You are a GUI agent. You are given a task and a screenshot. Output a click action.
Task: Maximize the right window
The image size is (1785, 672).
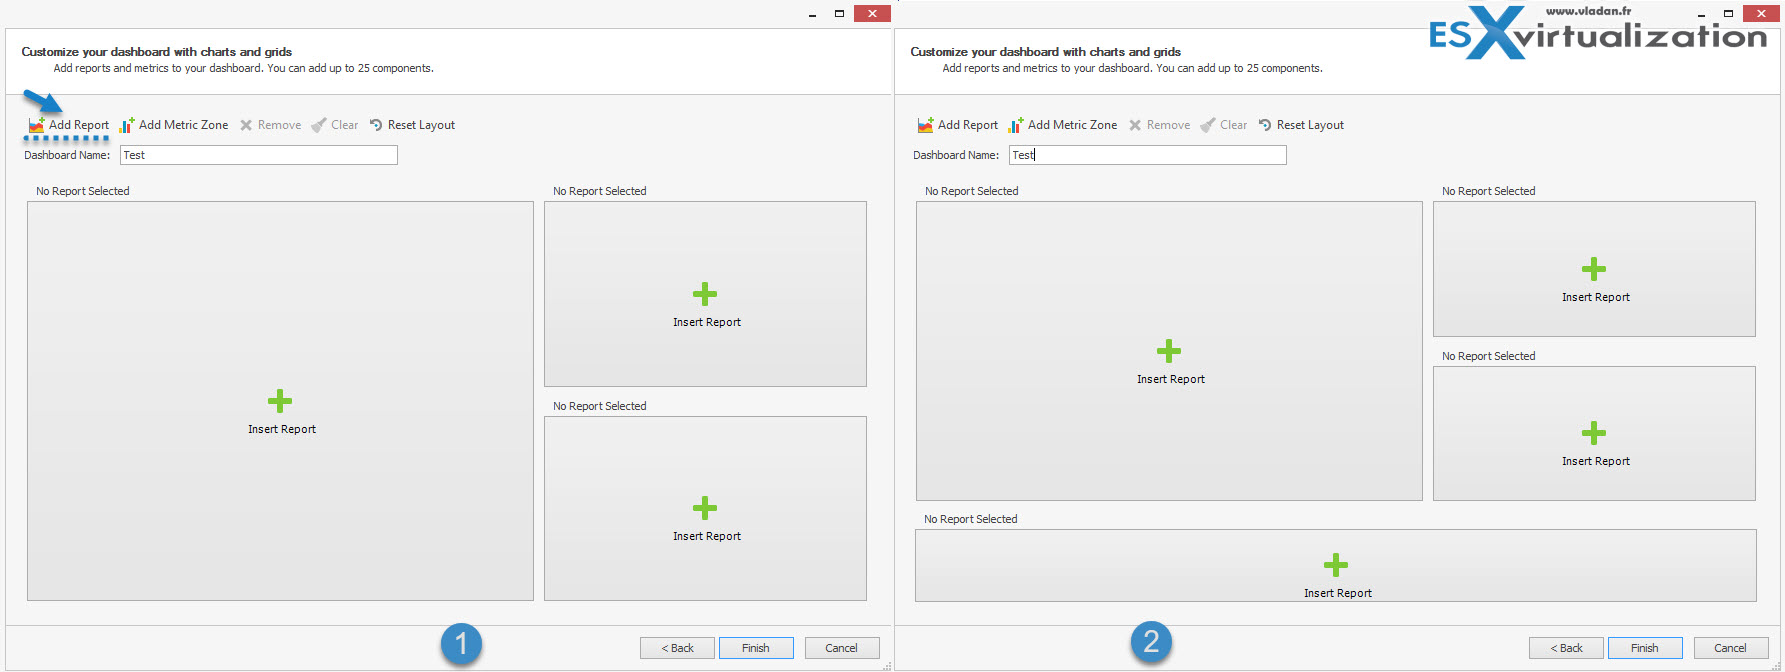click(x=1728, y=13)
